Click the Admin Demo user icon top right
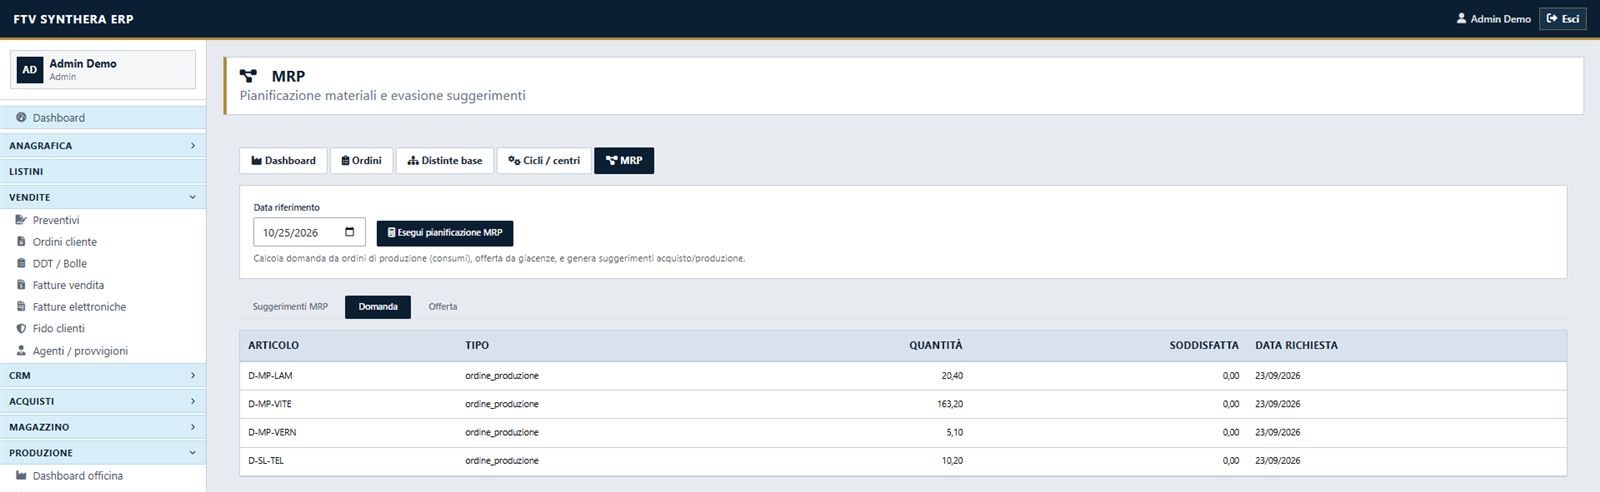The width and height of the screenshot is (1600, 492). [1461, 18]
